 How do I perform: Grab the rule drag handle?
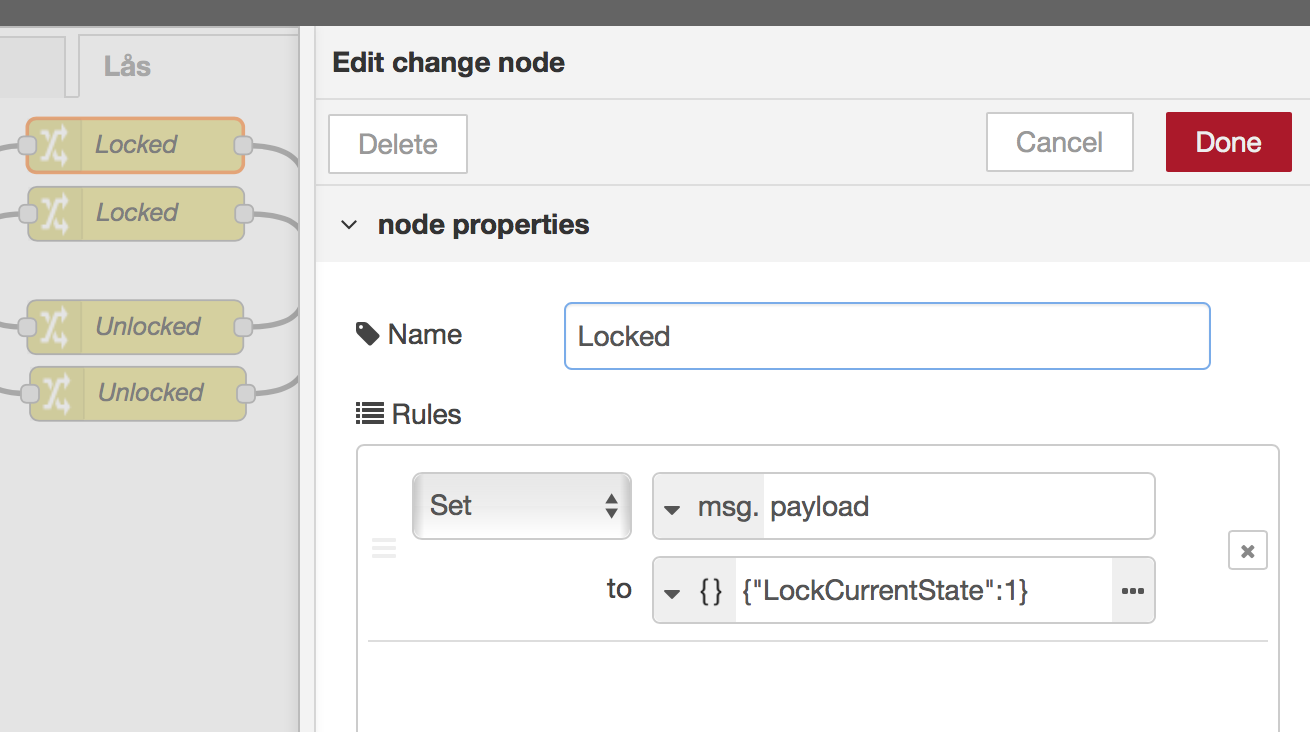tap(384, 548)
